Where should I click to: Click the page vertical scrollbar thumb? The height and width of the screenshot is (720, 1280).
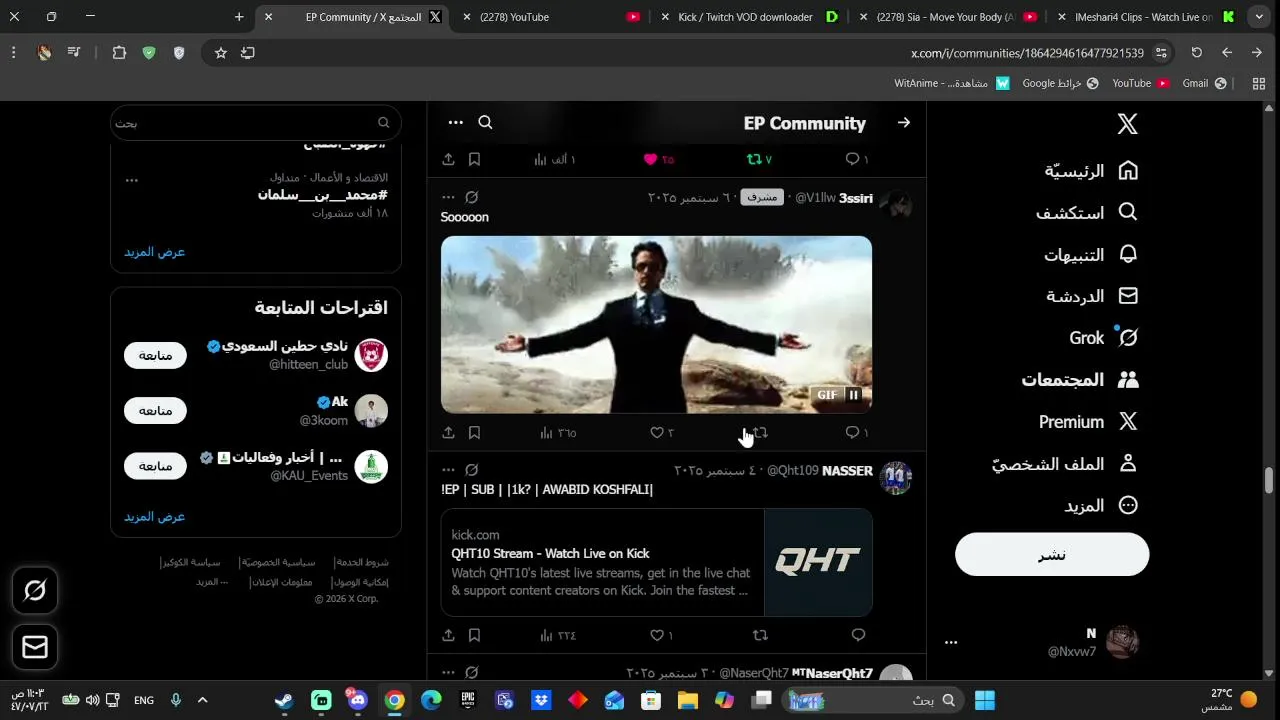point(1269,480)
